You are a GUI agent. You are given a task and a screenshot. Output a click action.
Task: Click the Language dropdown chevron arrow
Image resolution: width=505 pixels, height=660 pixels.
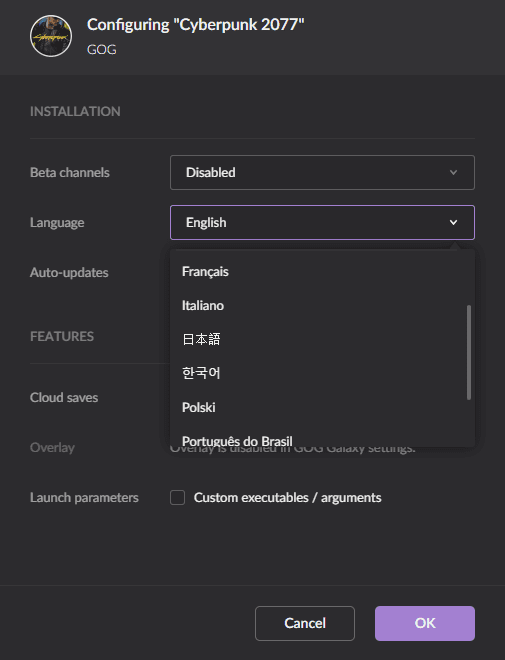[453, 222]
